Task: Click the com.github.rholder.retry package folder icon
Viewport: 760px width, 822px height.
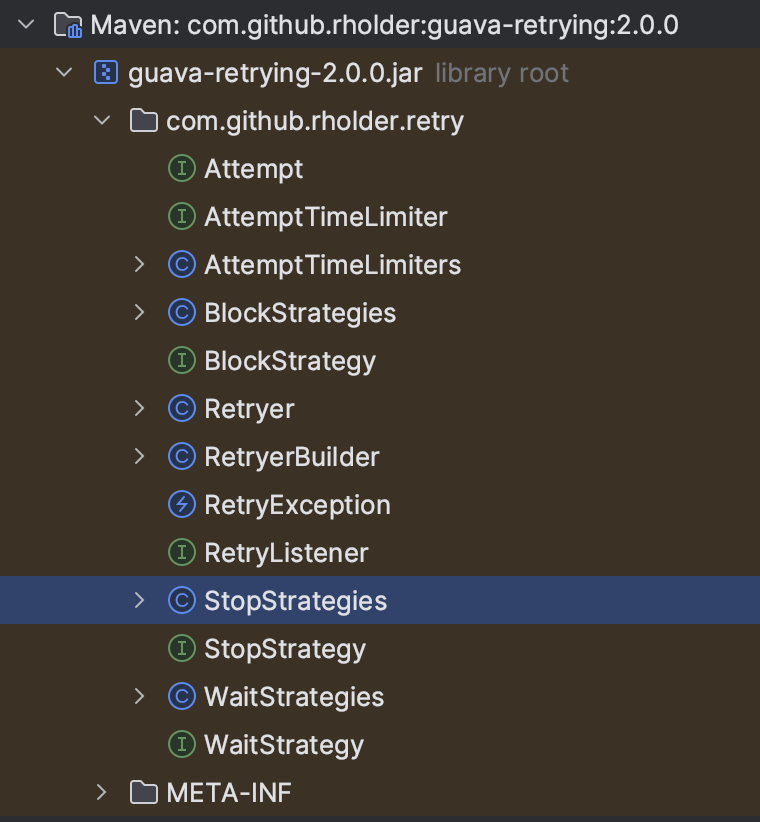Action: pyautogui.click(x=144, y=121)
